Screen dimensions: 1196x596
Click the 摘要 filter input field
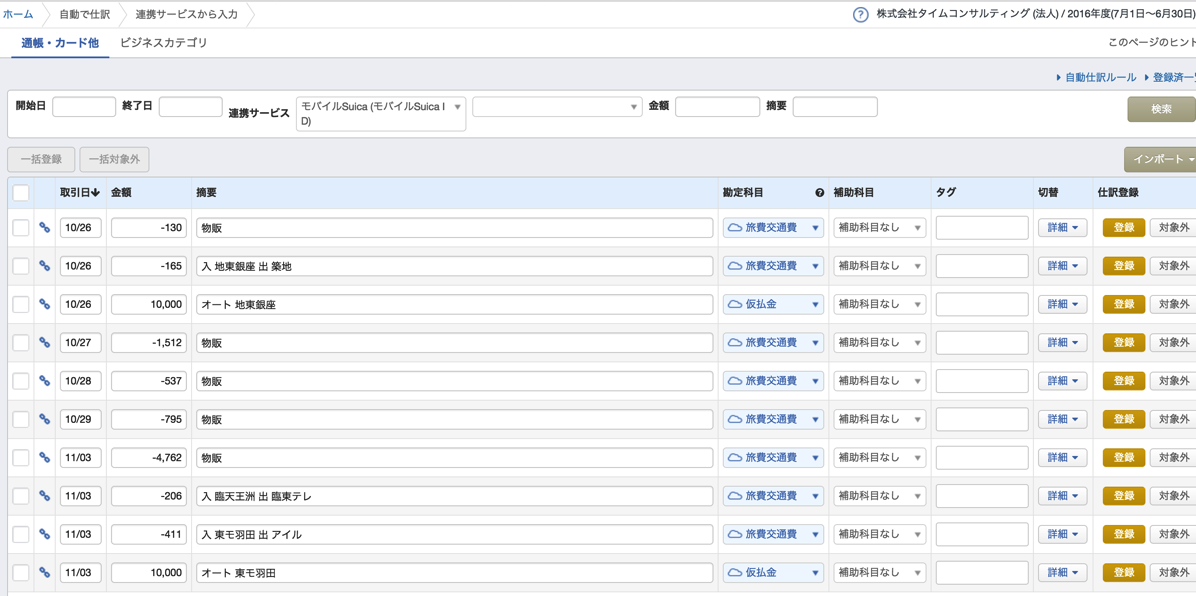pos(835,106)
